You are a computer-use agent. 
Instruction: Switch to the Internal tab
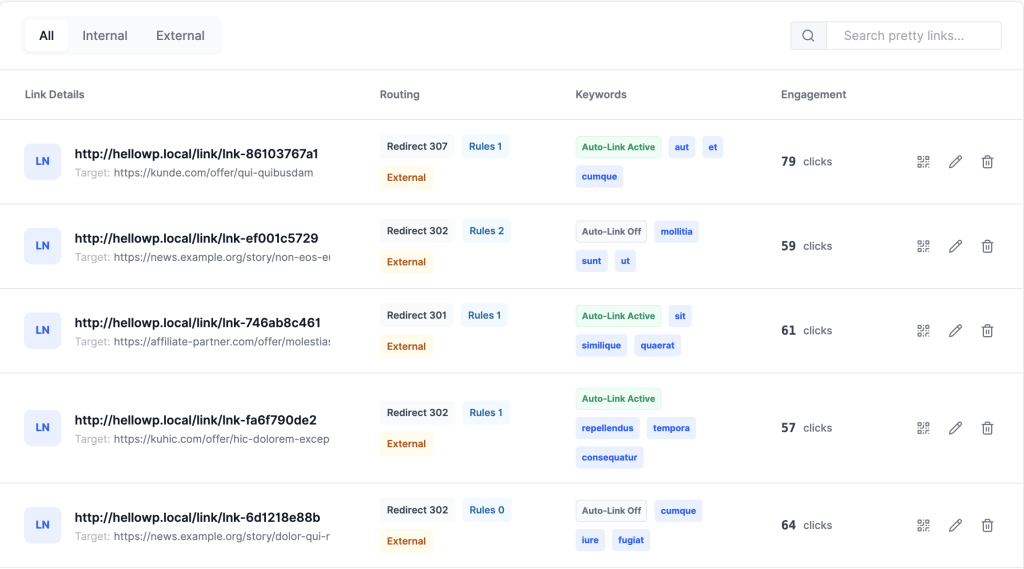(105, 36)
